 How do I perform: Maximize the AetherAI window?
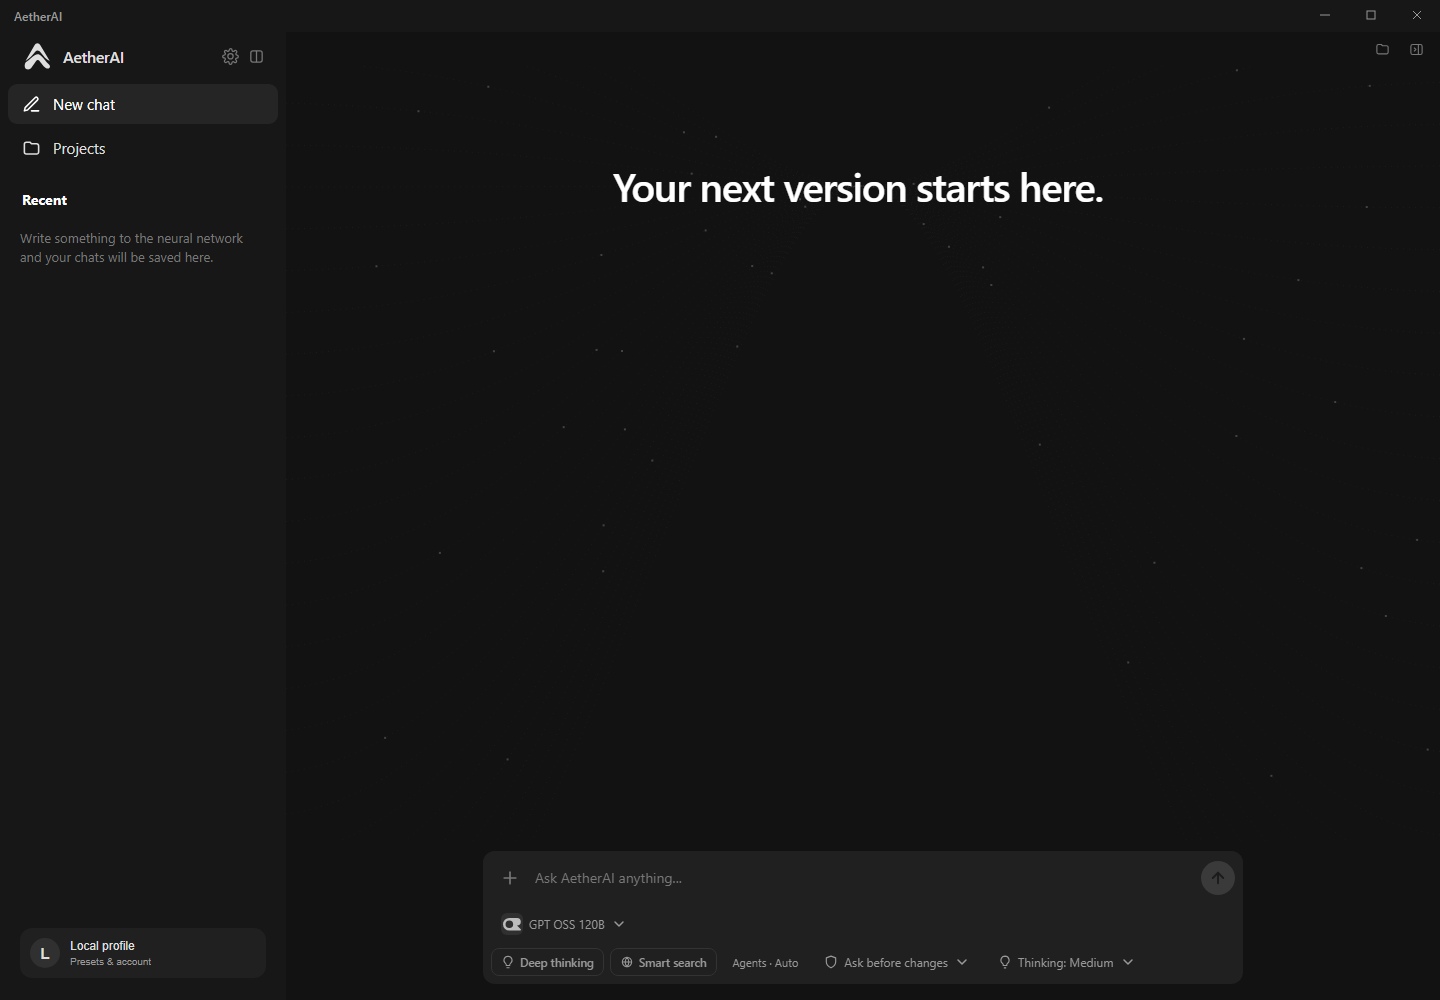(x=1371, y=15)
